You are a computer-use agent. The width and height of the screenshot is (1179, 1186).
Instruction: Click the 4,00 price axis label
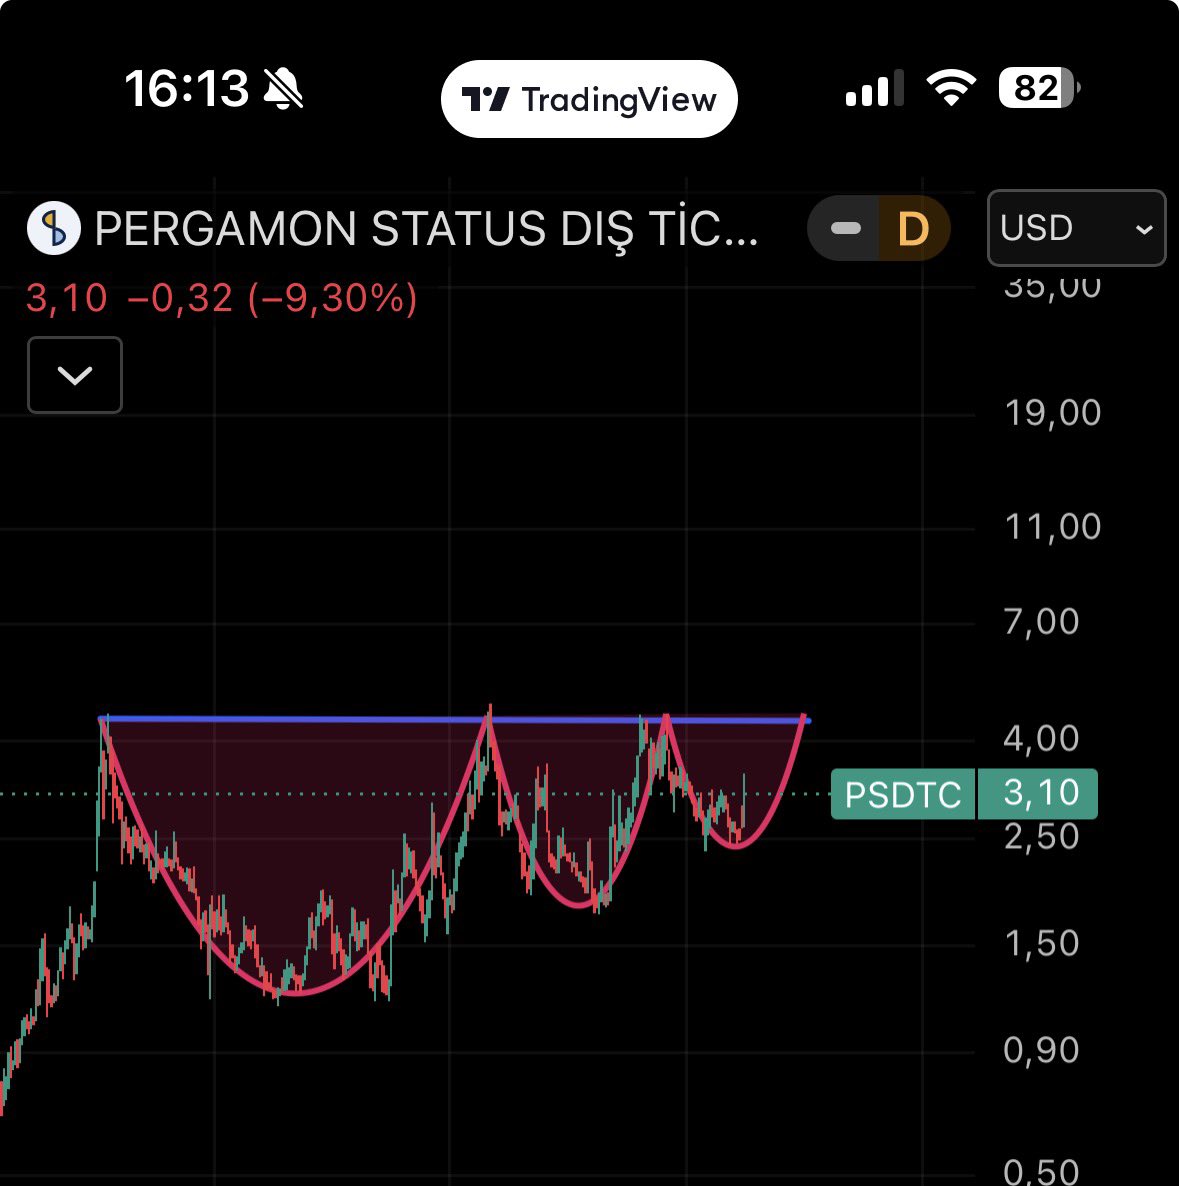click(1041, 738)
